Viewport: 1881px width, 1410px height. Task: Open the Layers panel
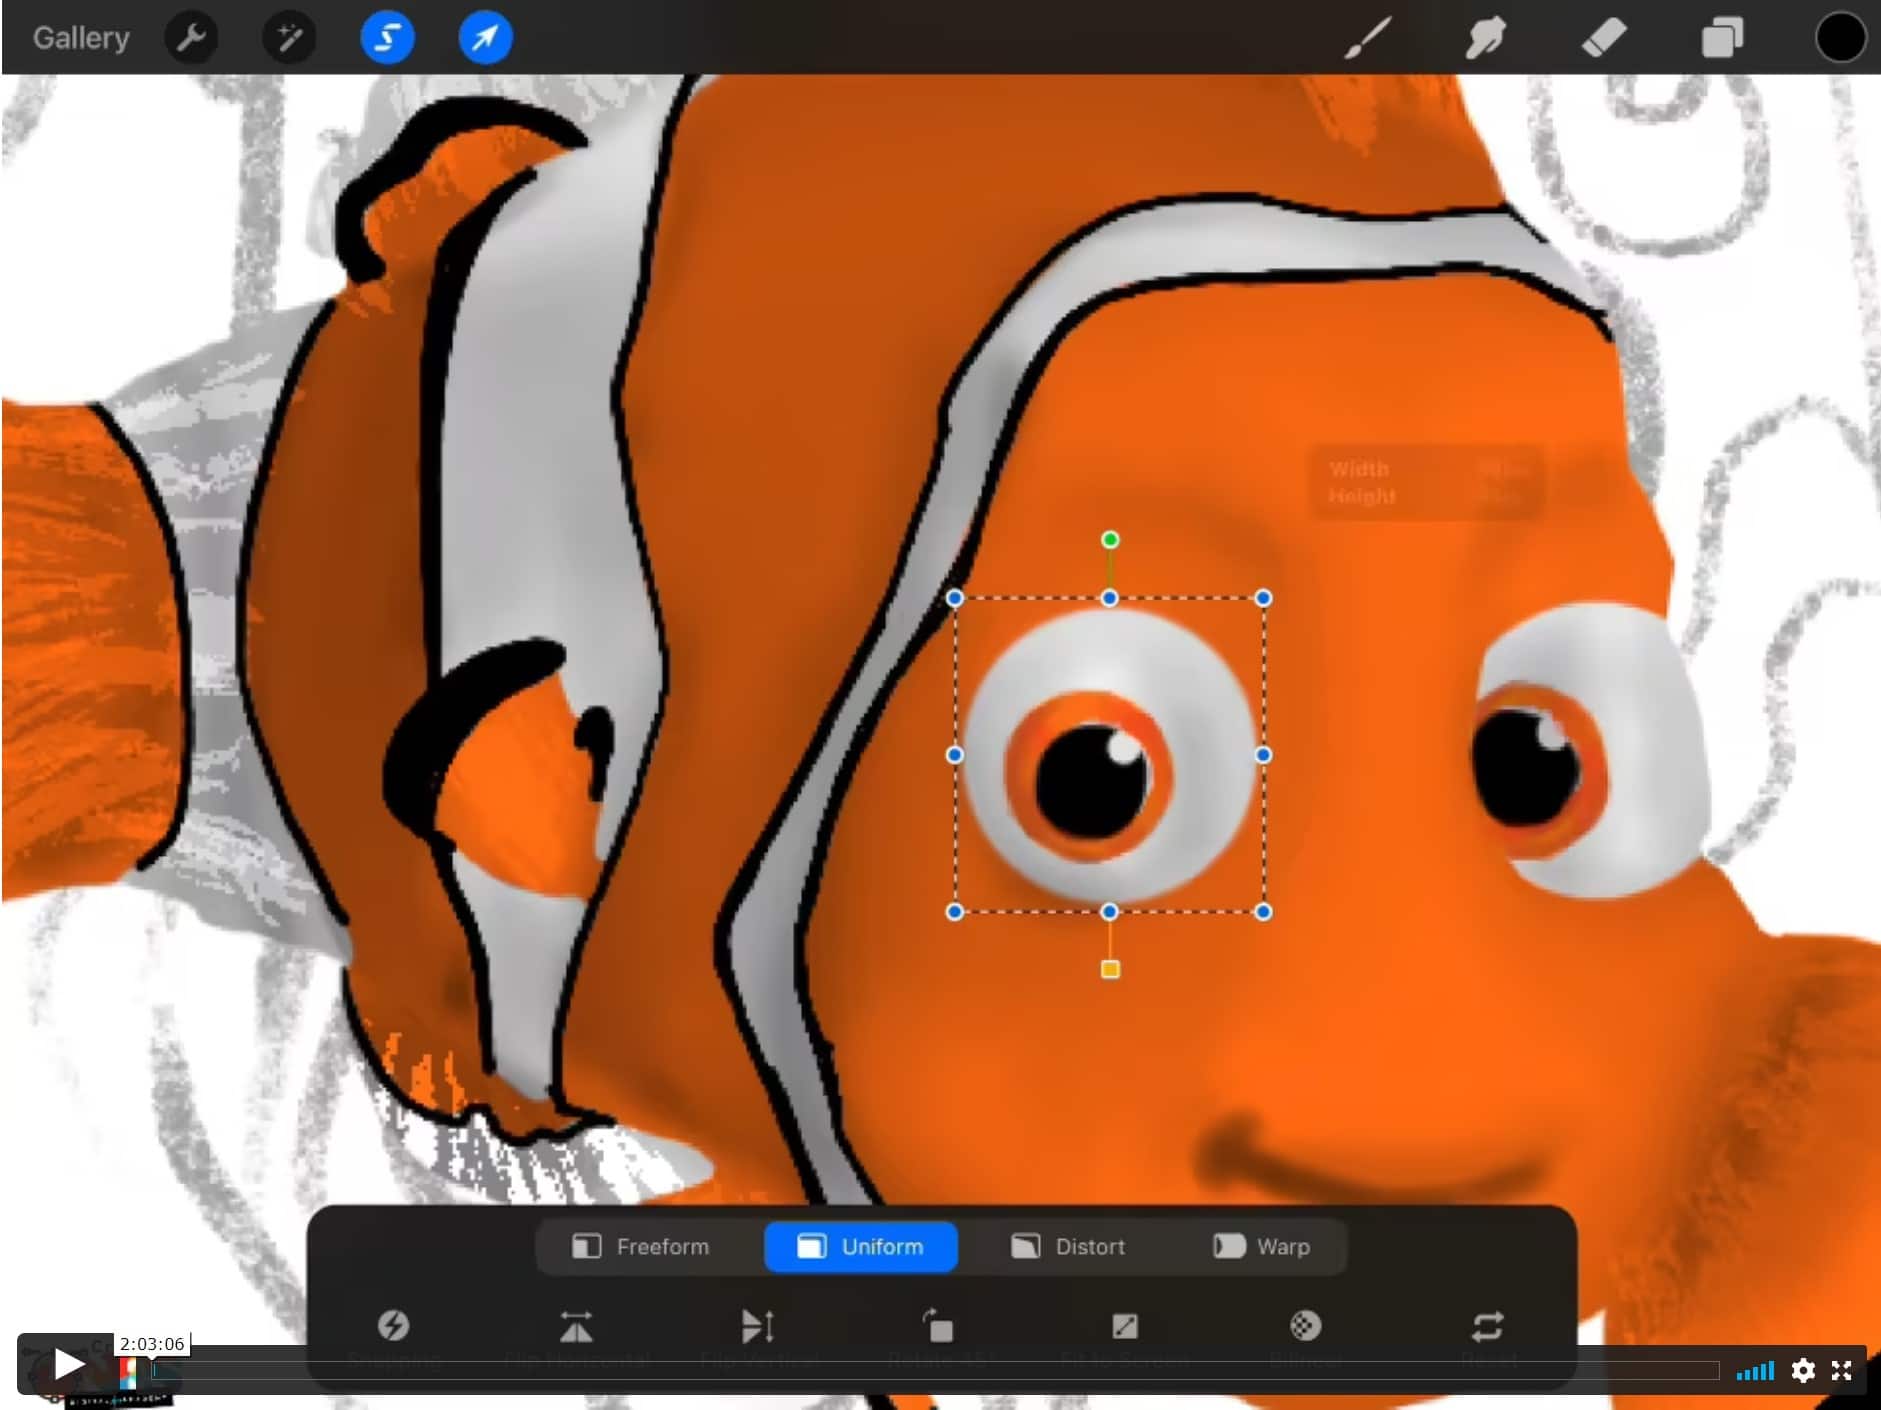(x=1722, y=38)
